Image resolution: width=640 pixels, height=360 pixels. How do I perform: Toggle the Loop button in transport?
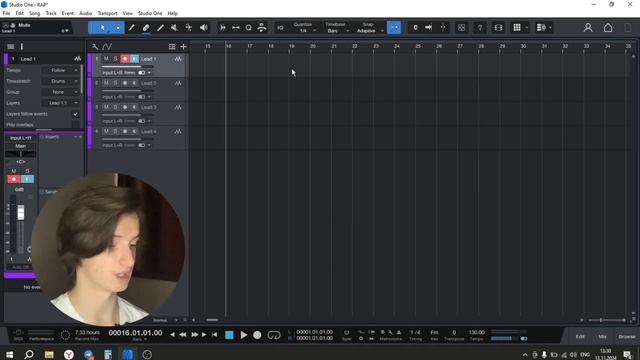(274, 335)
